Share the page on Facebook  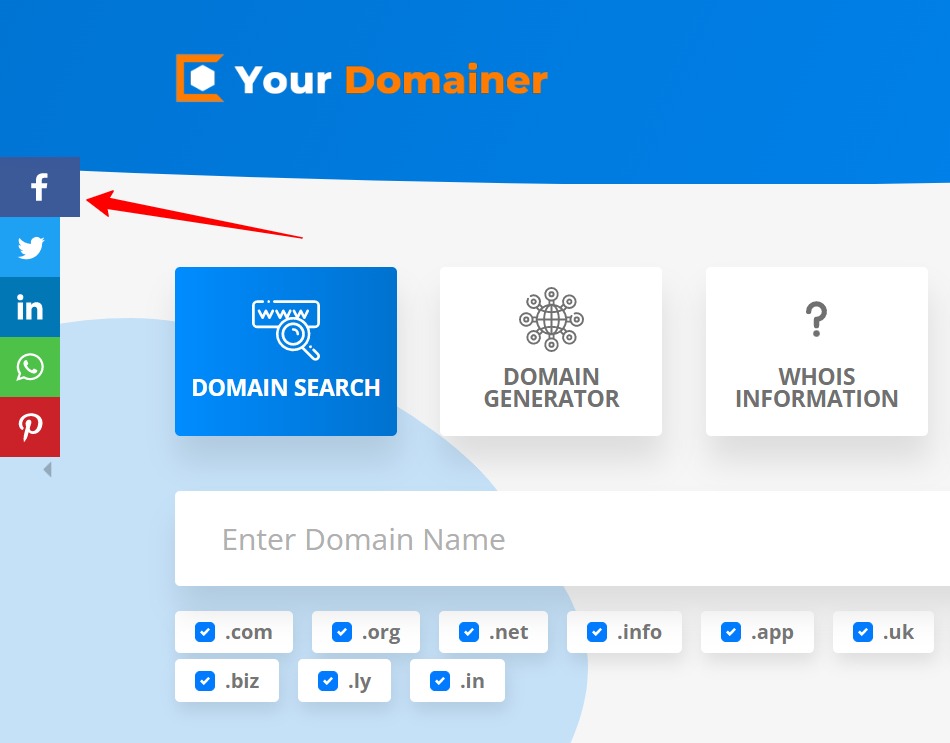40,187
